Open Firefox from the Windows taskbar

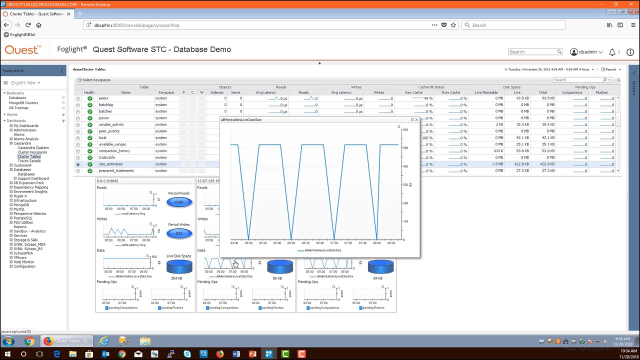point(220,354)
